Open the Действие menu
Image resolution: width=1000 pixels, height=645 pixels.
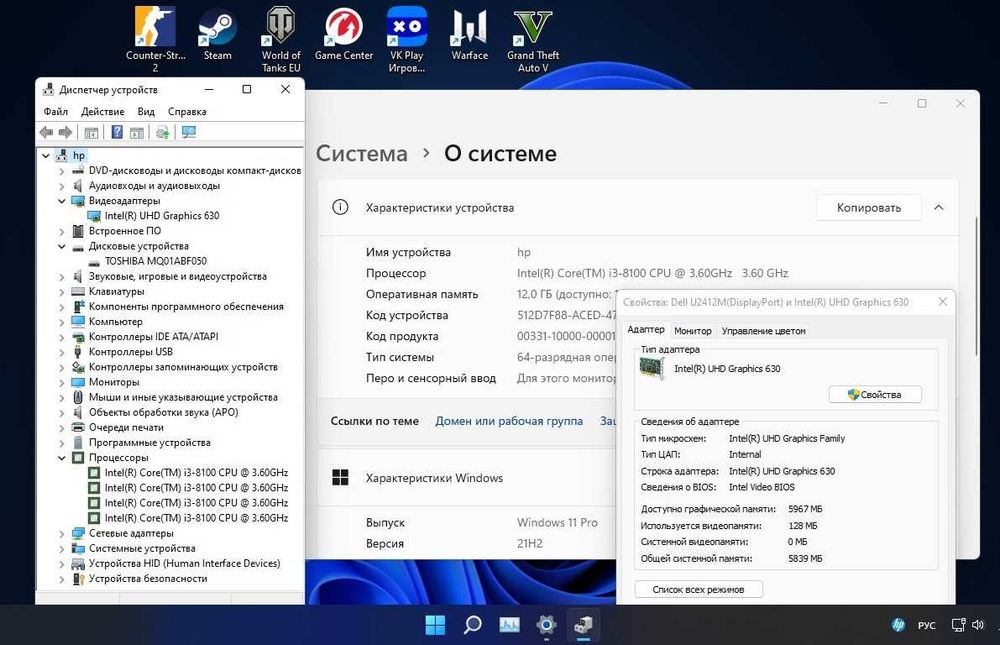(103, 111)
